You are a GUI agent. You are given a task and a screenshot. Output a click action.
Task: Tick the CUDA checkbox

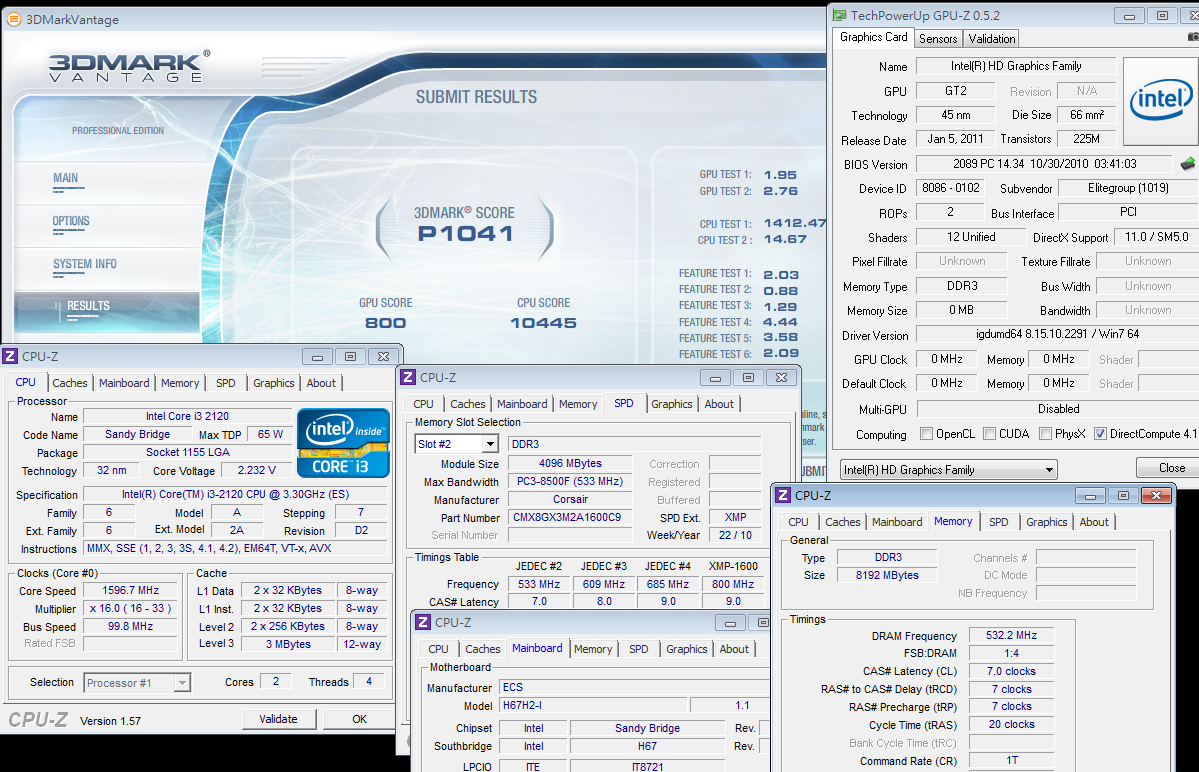pyautogui.click(x=989, y=434)
